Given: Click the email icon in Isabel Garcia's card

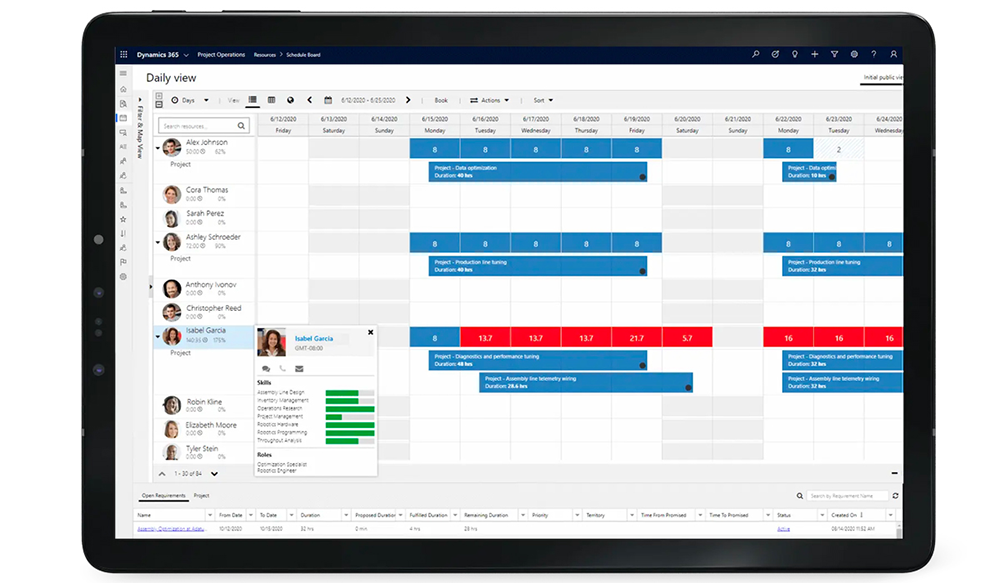Looking at the screenshot, I should click(x=299, y=369).
